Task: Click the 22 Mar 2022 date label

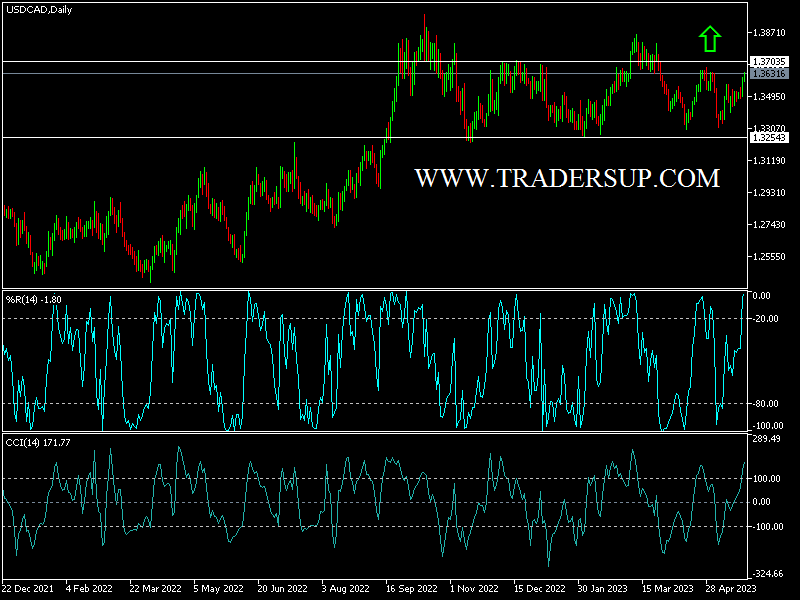Action: 155,588
